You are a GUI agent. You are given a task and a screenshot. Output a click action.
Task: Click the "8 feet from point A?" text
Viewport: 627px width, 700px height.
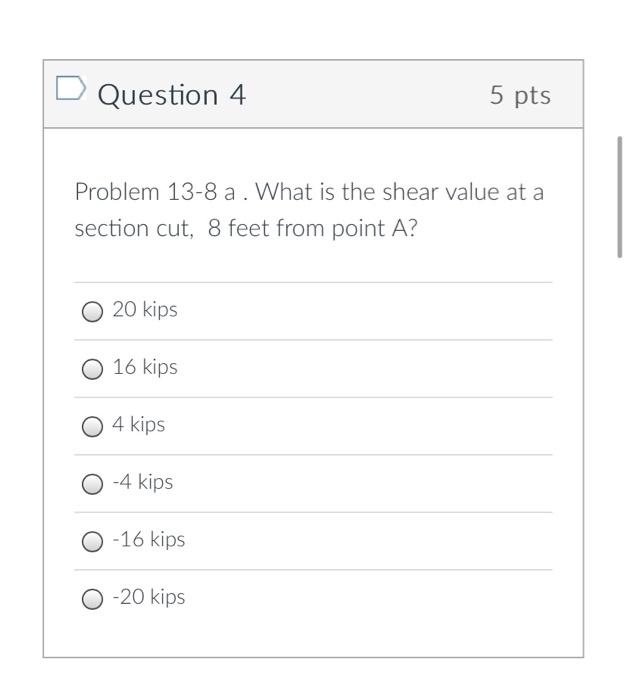point(313,229)
